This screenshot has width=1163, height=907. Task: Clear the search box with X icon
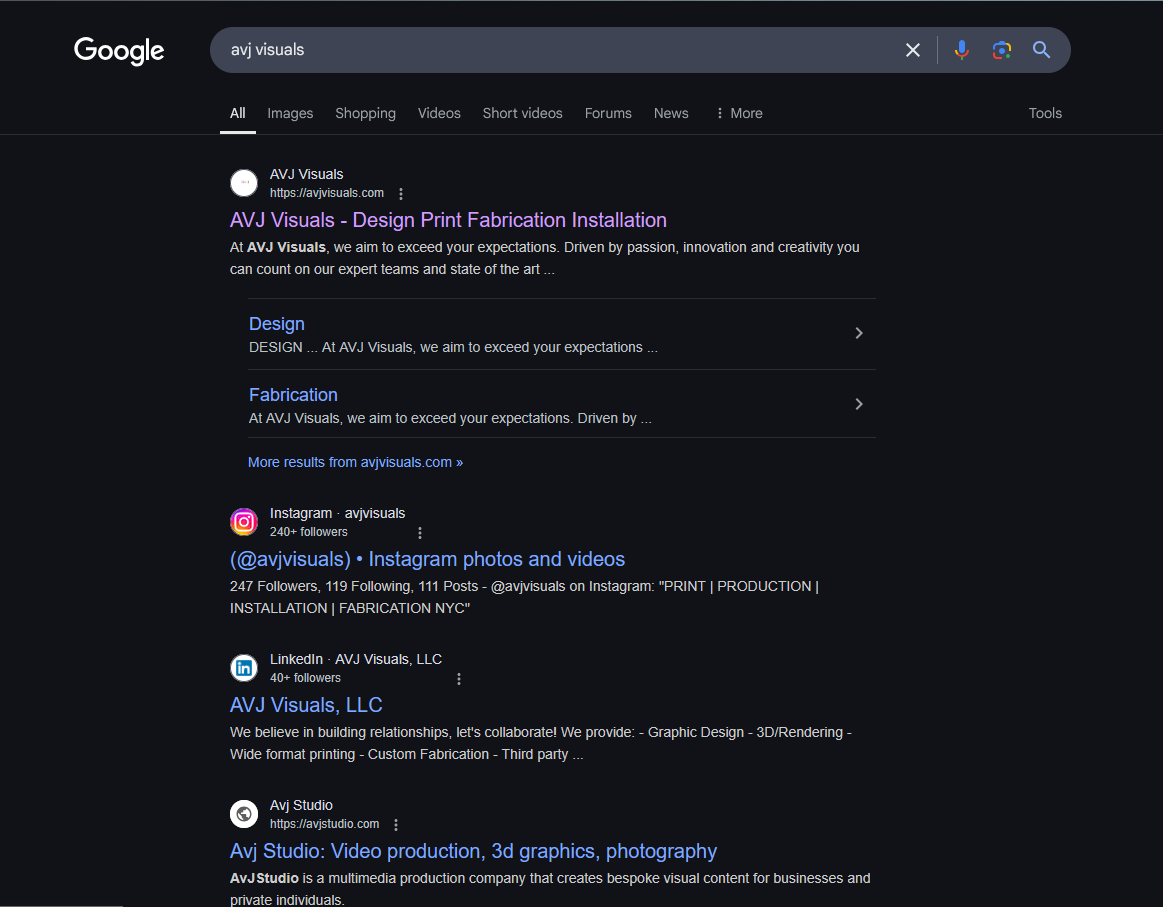tap(913, 50)
